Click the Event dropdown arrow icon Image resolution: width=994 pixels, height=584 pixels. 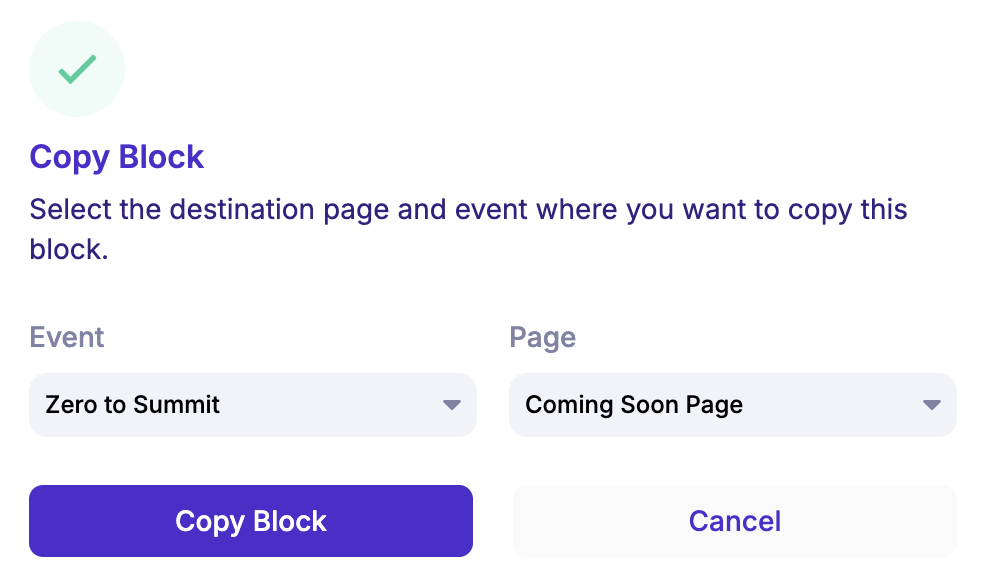coord(452,405)
